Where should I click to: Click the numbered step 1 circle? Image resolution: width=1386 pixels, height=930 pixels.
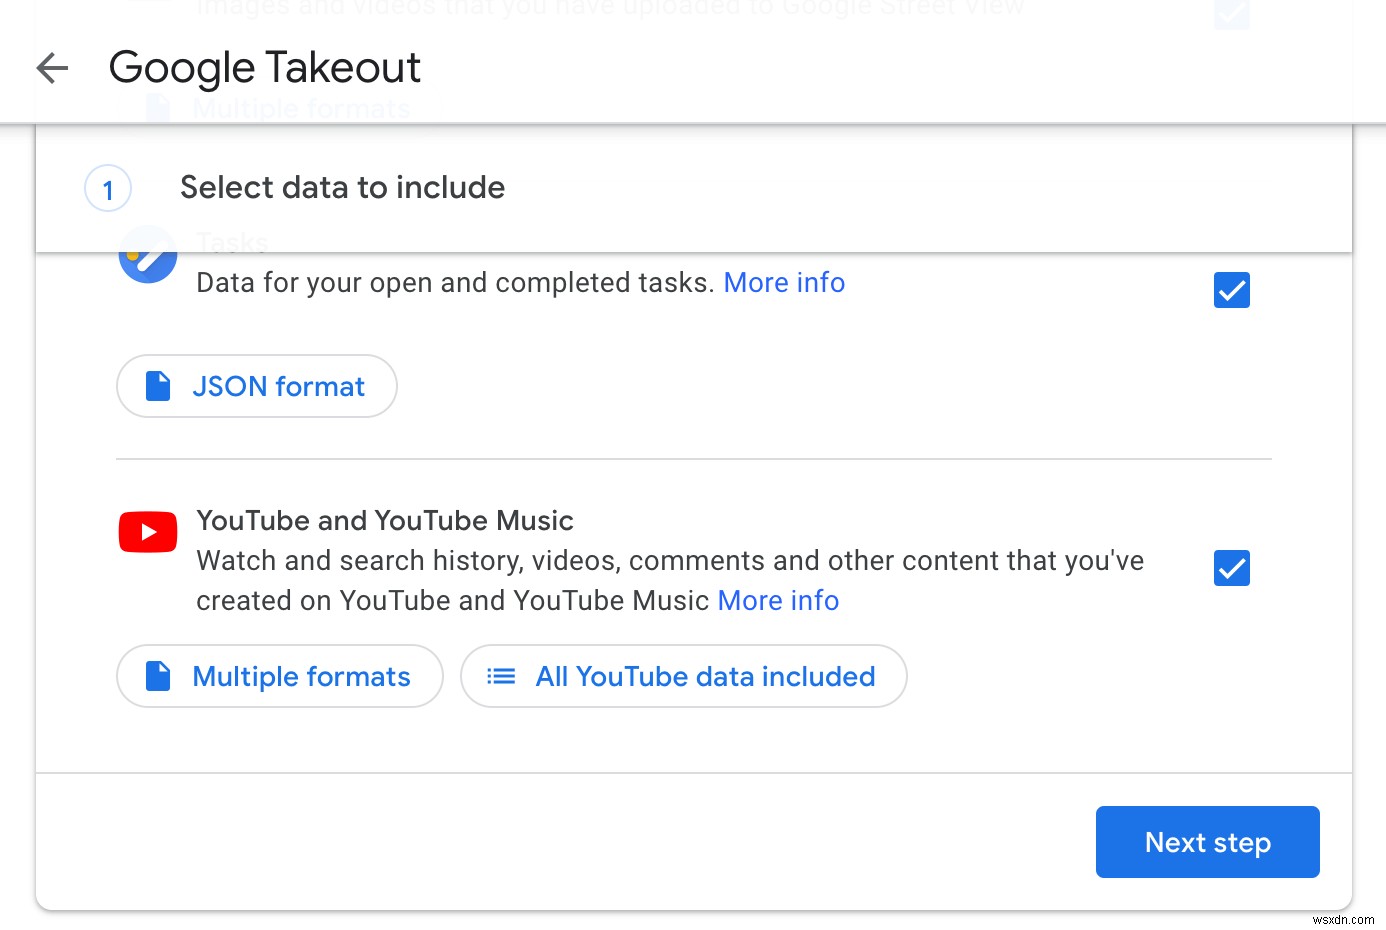(107, 188)
